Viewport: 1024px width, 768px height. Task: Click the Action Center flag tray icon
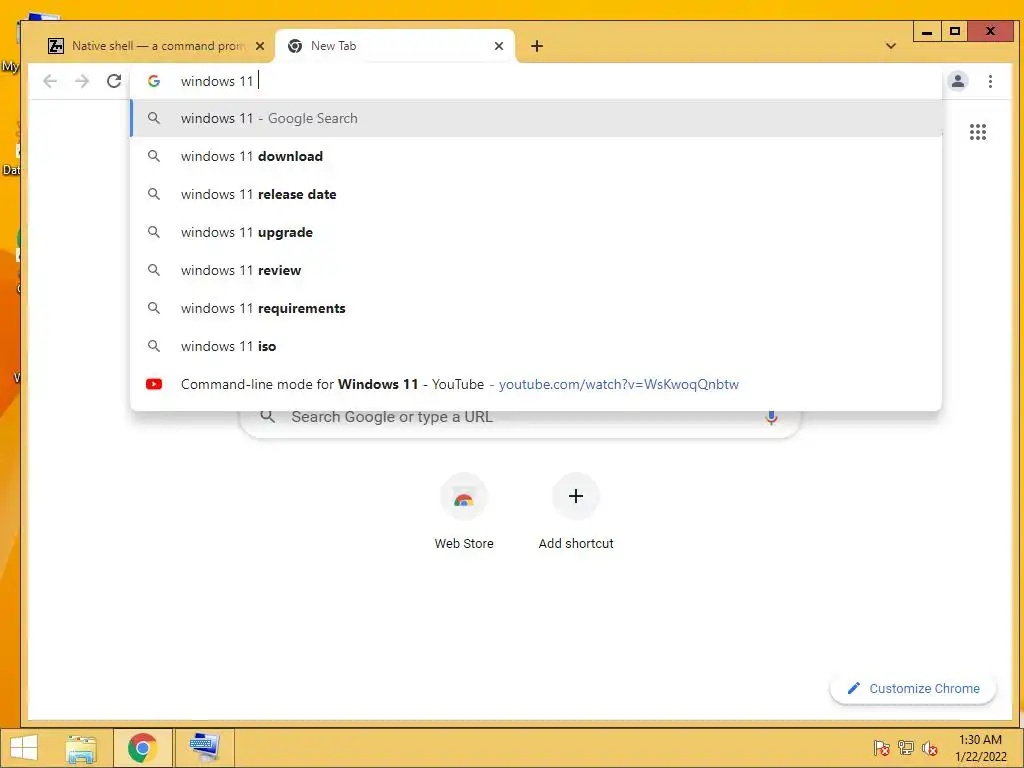tap(881, 748)
